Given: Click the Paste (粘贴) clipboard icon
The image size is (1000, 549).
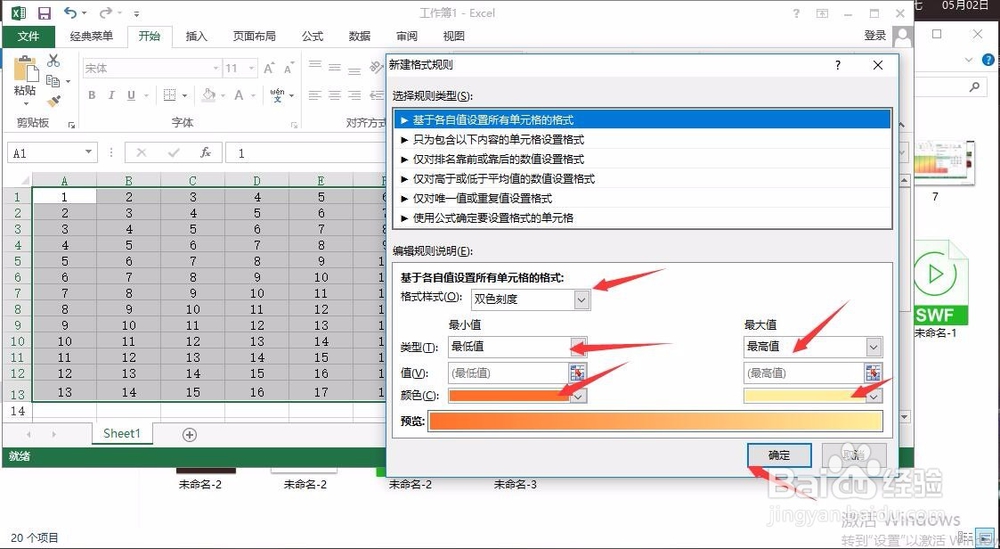Looking at the screenshot, I should point(26,69).
